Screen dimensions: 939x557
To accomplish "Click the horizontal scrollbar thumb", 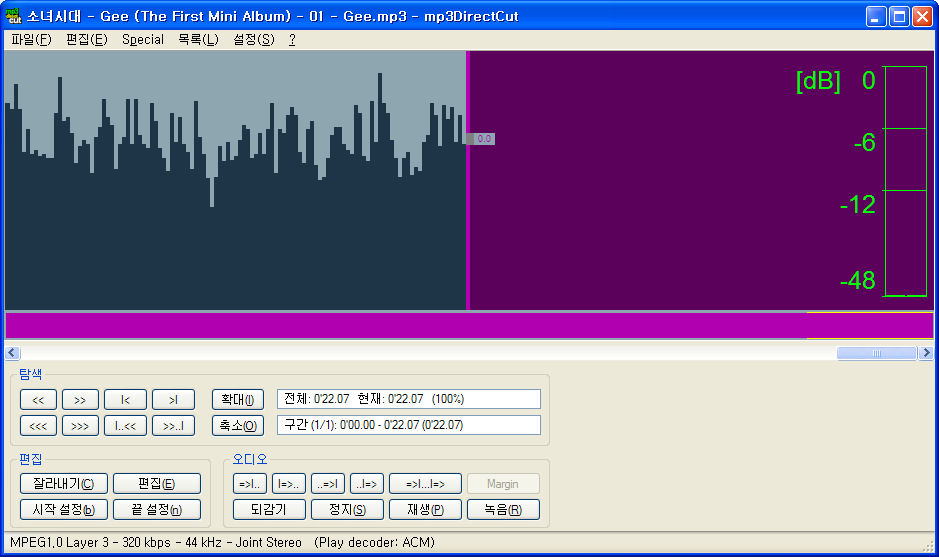I will coord(877,353).
